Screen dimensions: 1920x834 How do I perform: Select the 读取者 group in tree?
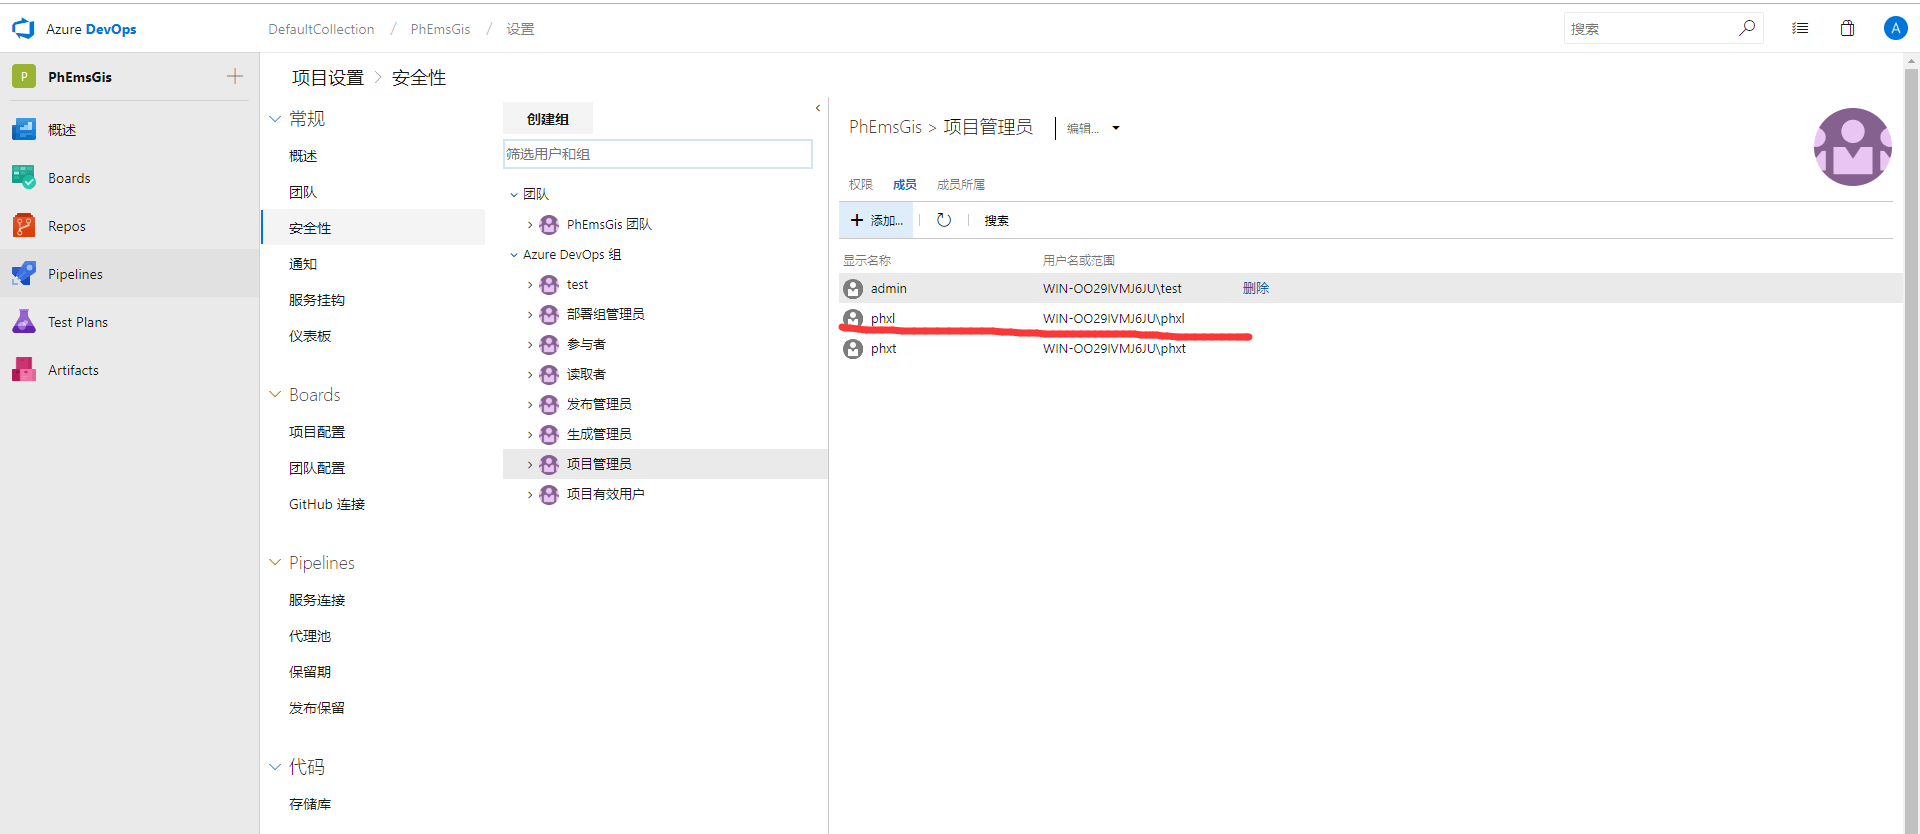(586, 374)
